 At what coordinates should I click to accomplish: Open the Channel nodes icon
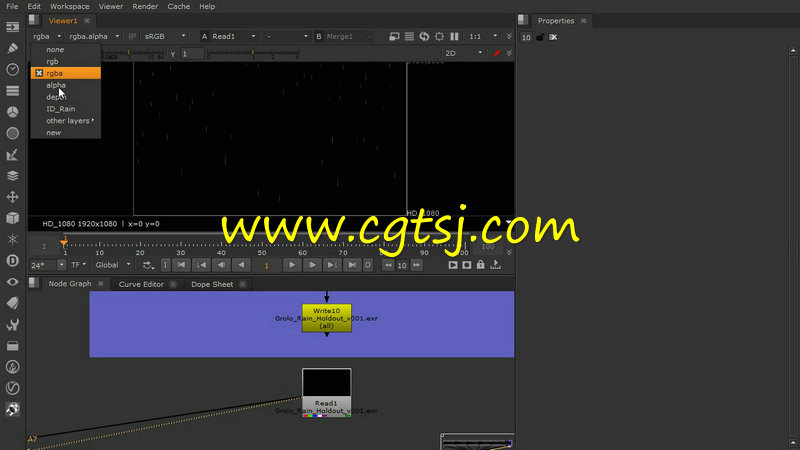point(12,91)
